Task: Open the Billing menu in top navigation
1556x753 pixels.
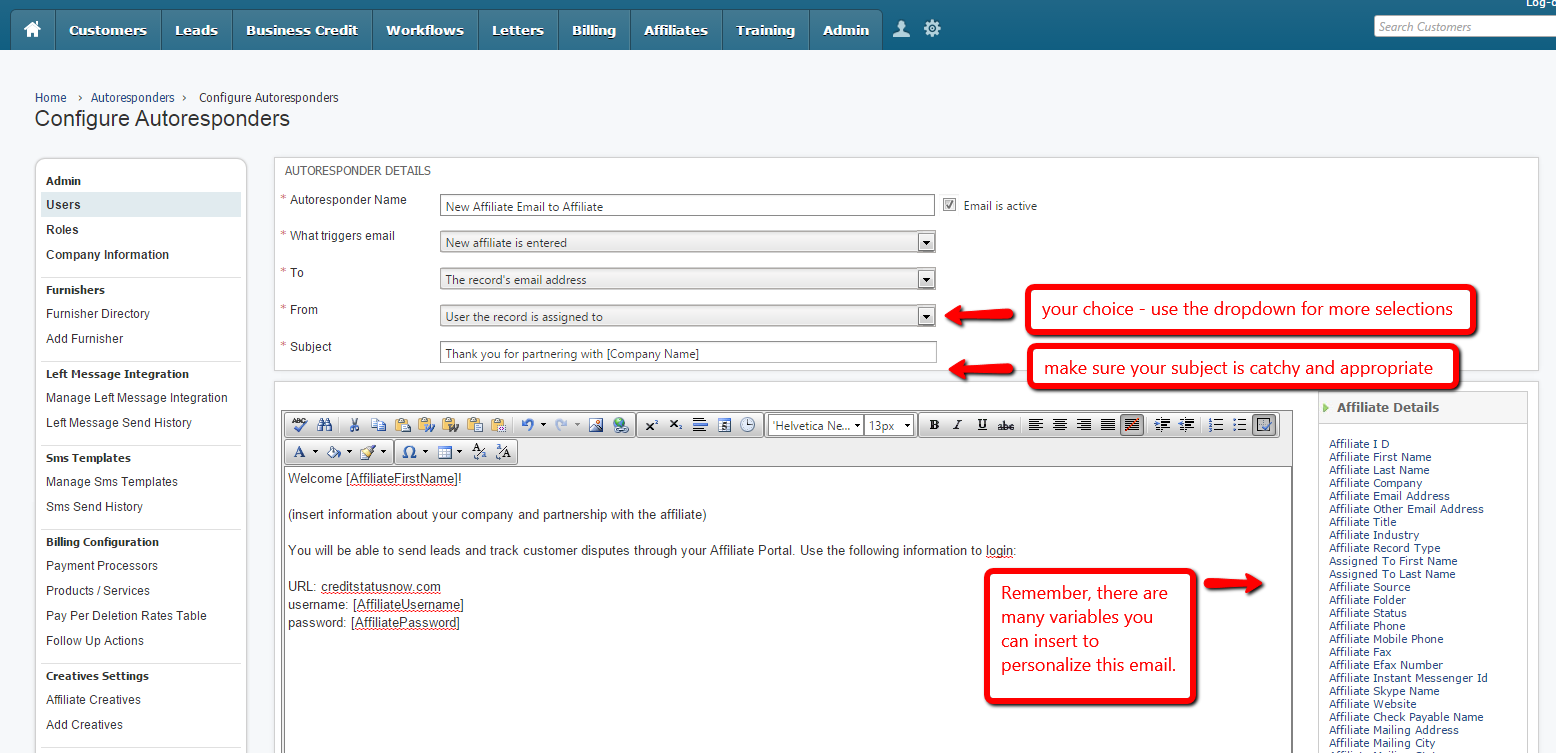Action: click(593, 30)
